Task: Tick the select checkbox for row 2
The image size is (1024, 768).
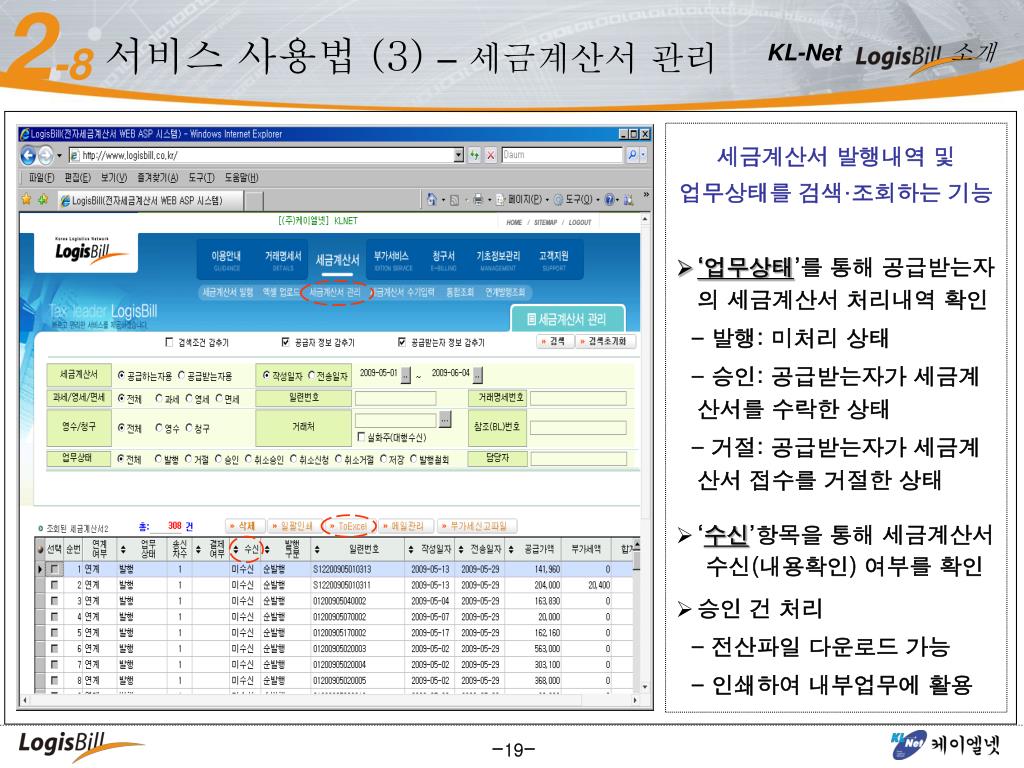Action: [x=54, y=585]
